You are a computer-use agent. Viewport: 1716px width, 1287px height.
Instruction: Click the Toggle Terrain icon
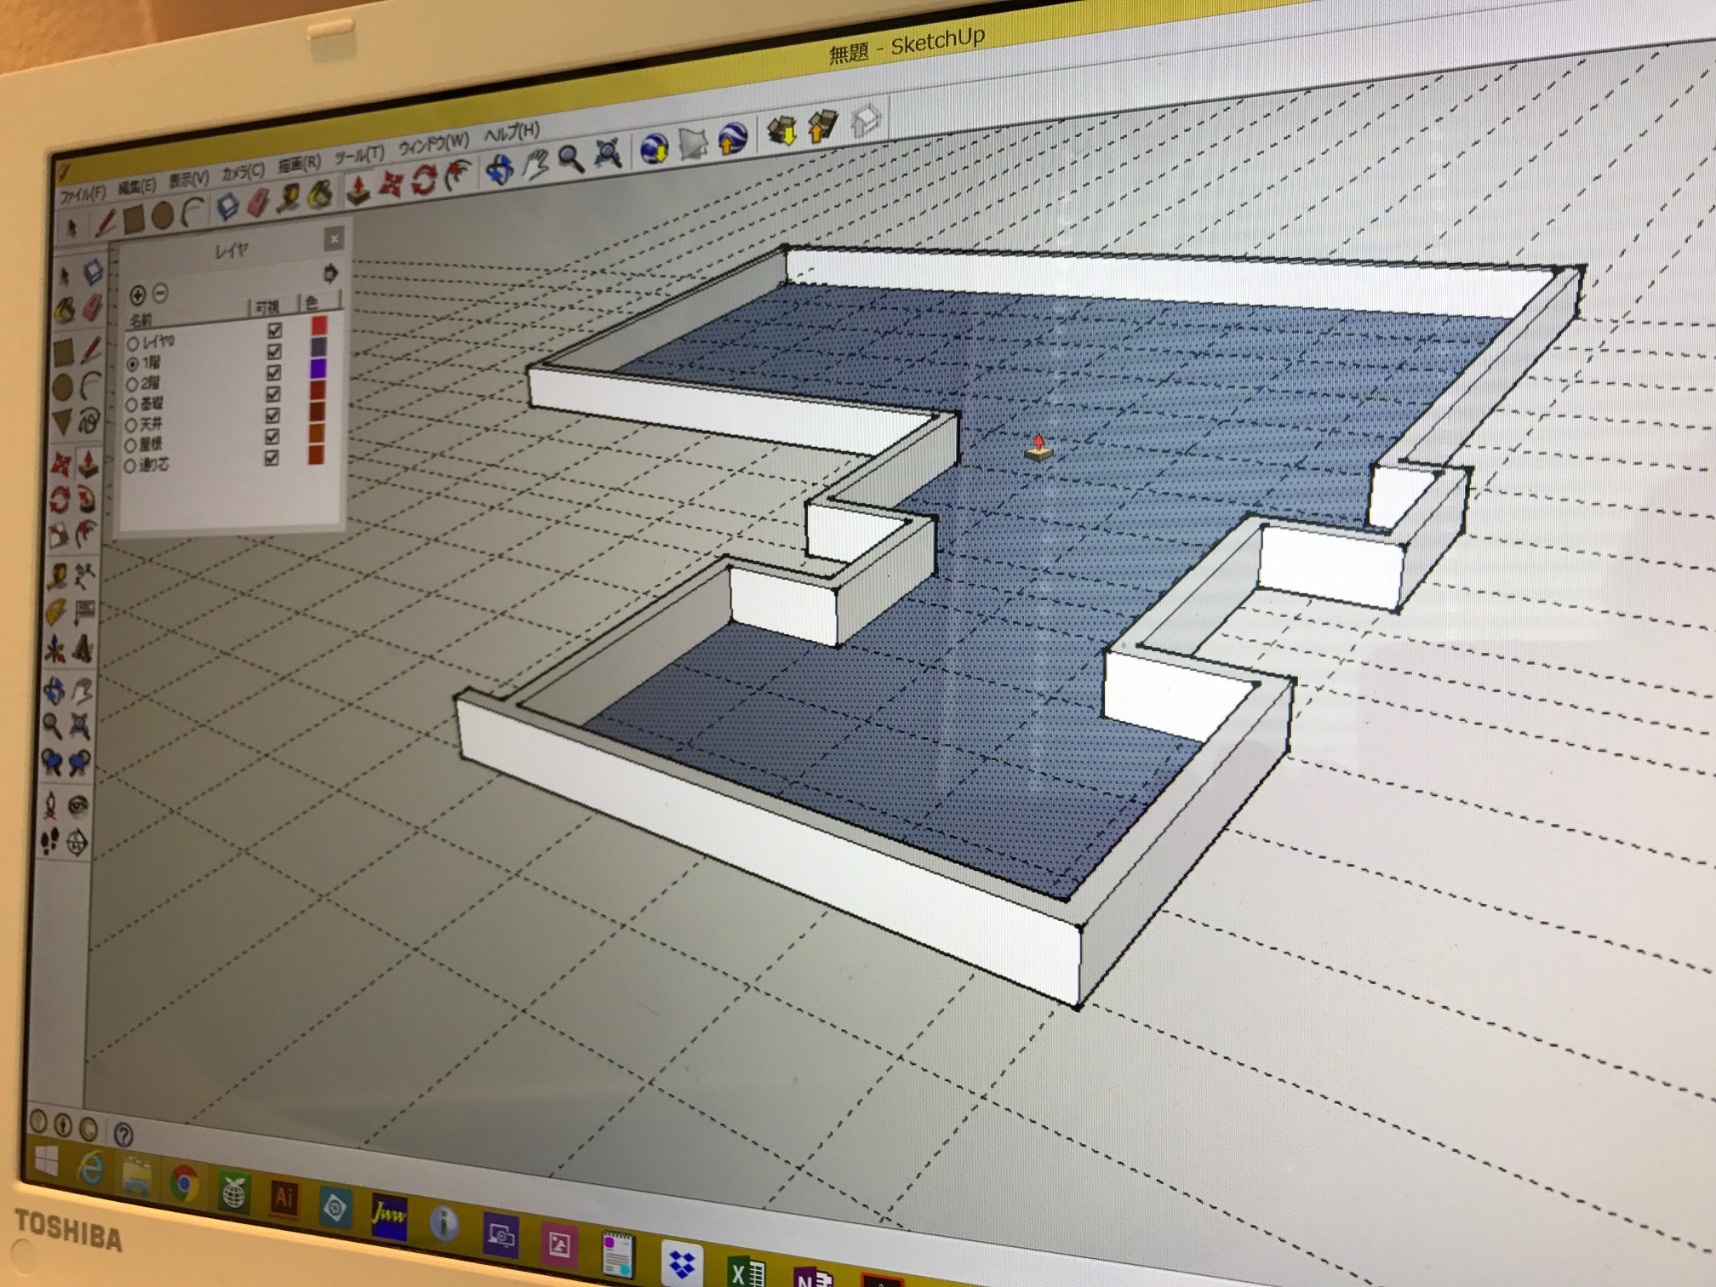pyautogui.click(x=693, y=143)
